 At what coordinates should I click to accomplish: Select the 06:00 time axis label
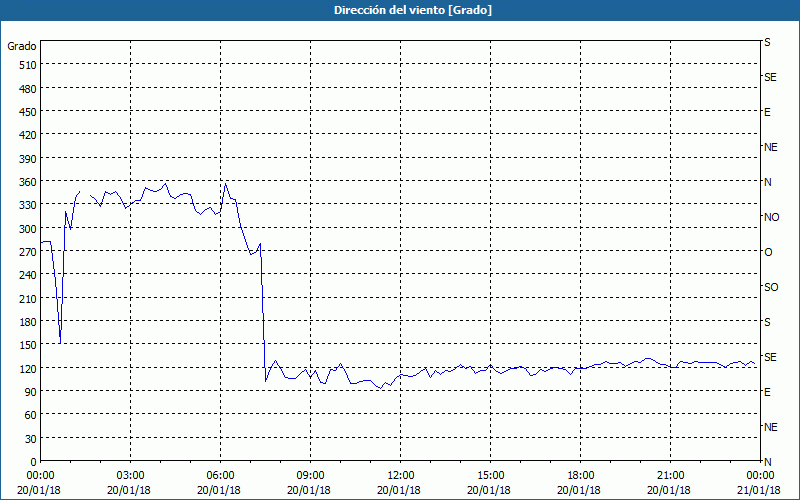coord(220,476)
